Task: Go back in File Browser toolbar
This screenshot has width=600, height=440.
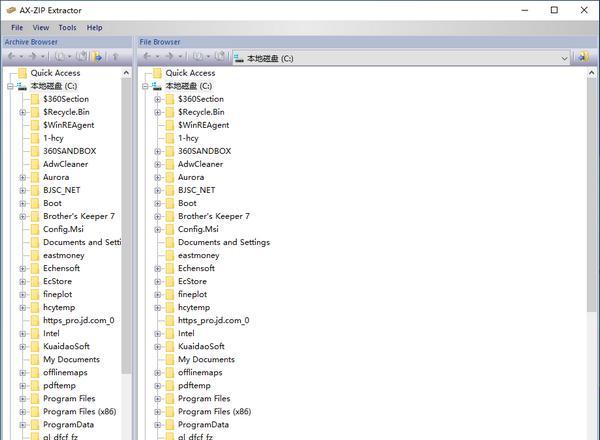Action: (x=147, y=57)
